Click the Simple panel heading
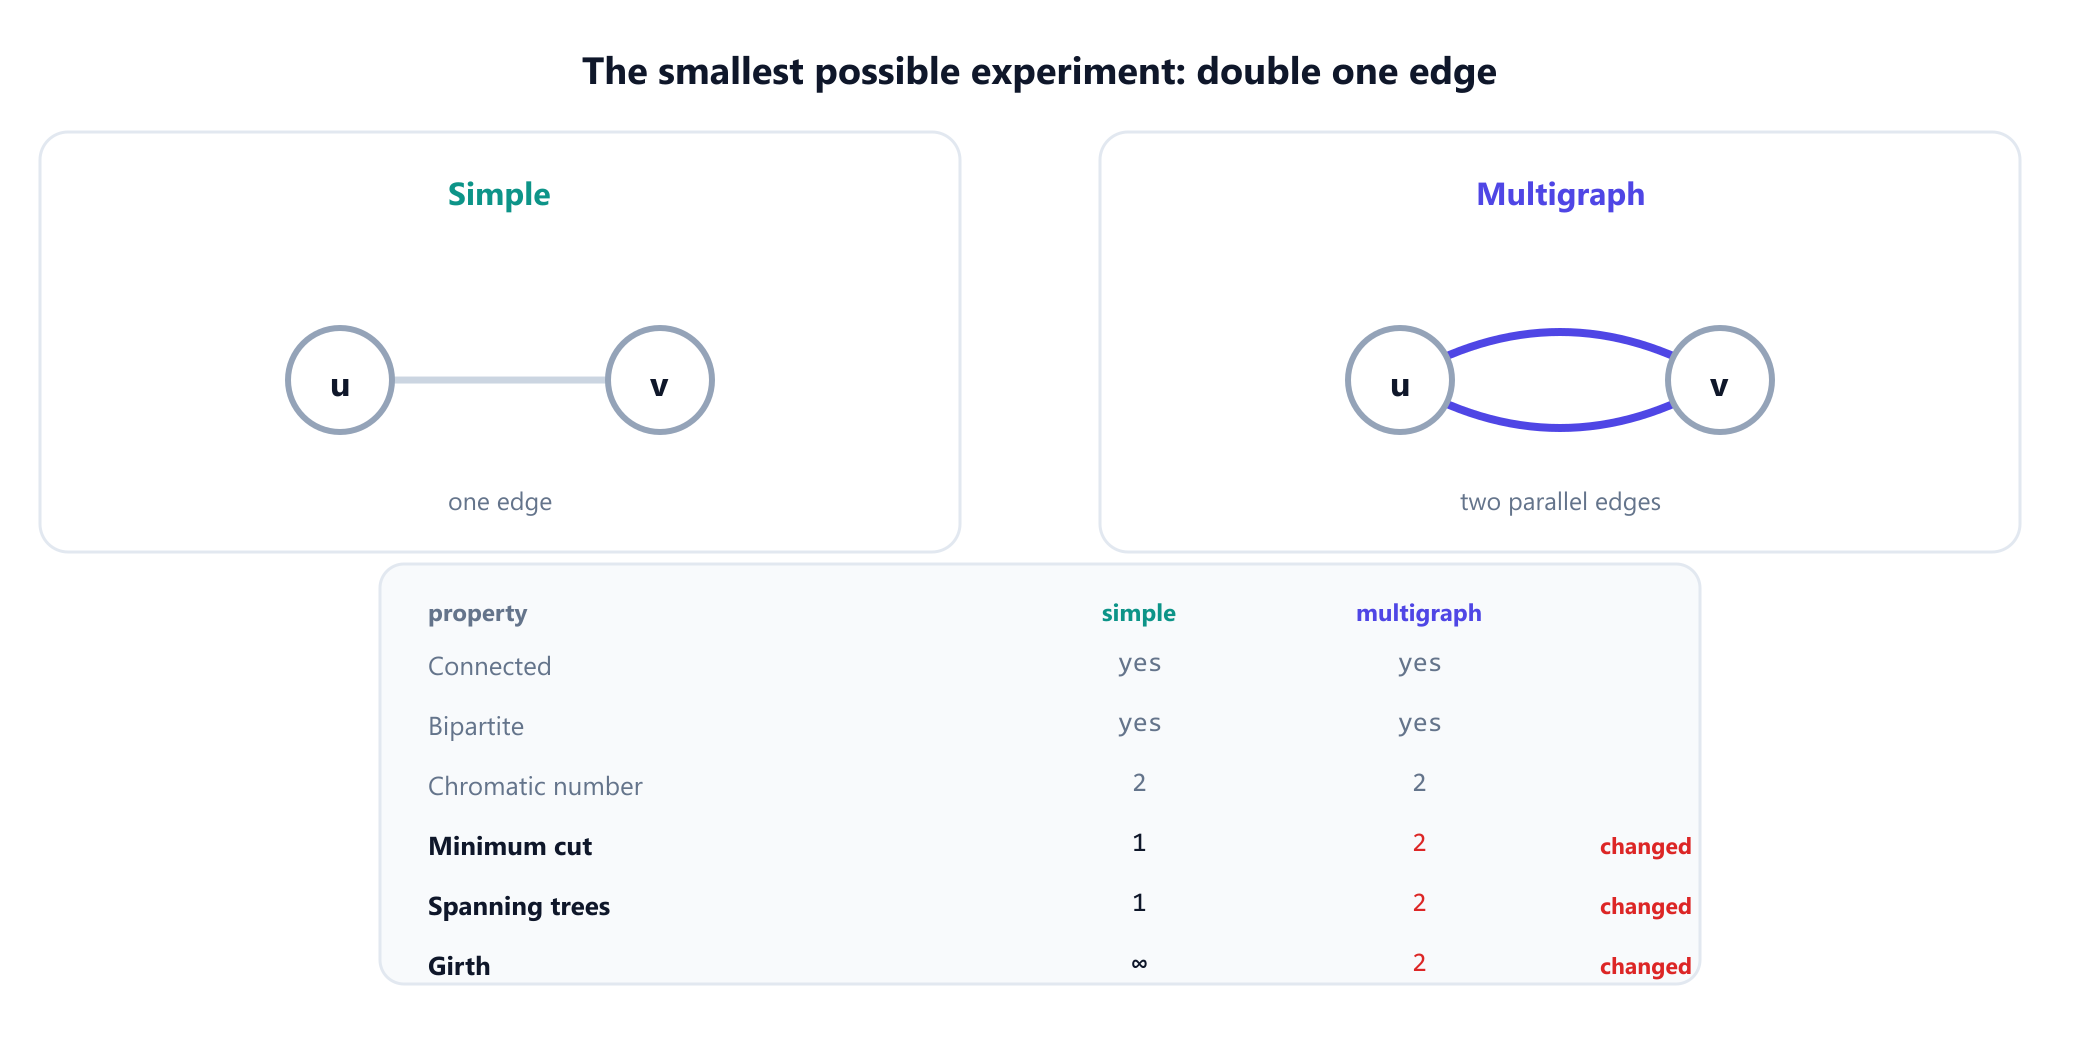Viewport: 2080px width, 1040px height. (x=499, y=194)
